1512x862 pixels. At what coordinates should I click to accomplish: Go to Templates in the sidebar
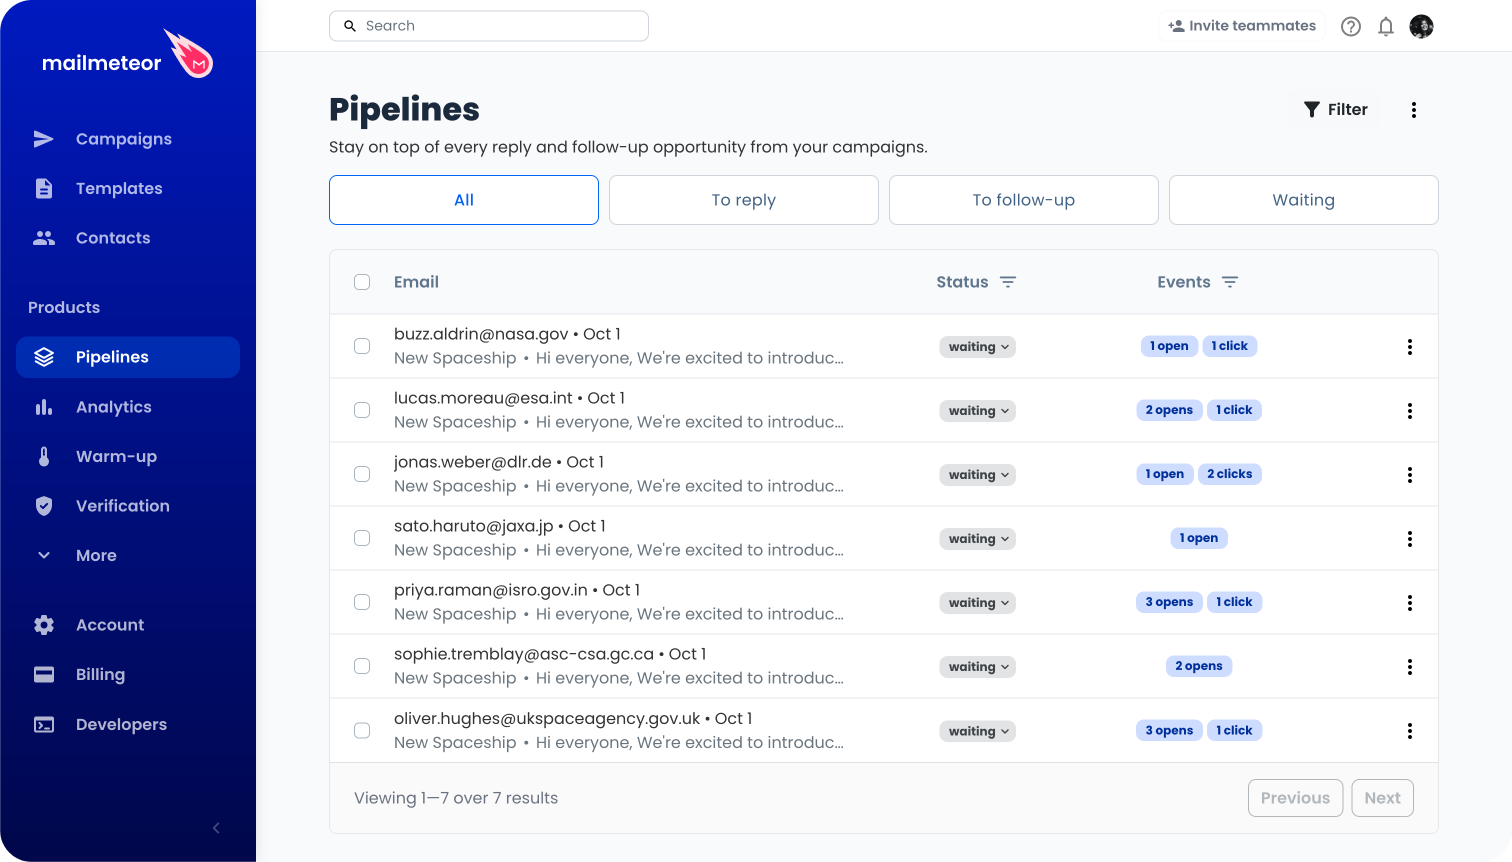pyautogui.click(x=128, y=188)
